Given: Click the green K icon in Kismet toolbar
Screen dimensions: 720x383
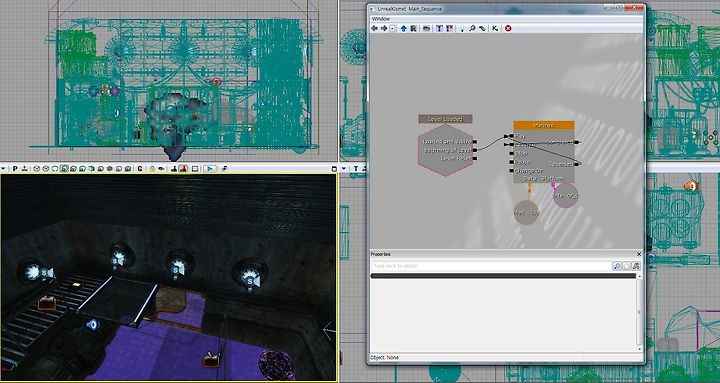Looking at the screenshot, I should pos(495,28).
